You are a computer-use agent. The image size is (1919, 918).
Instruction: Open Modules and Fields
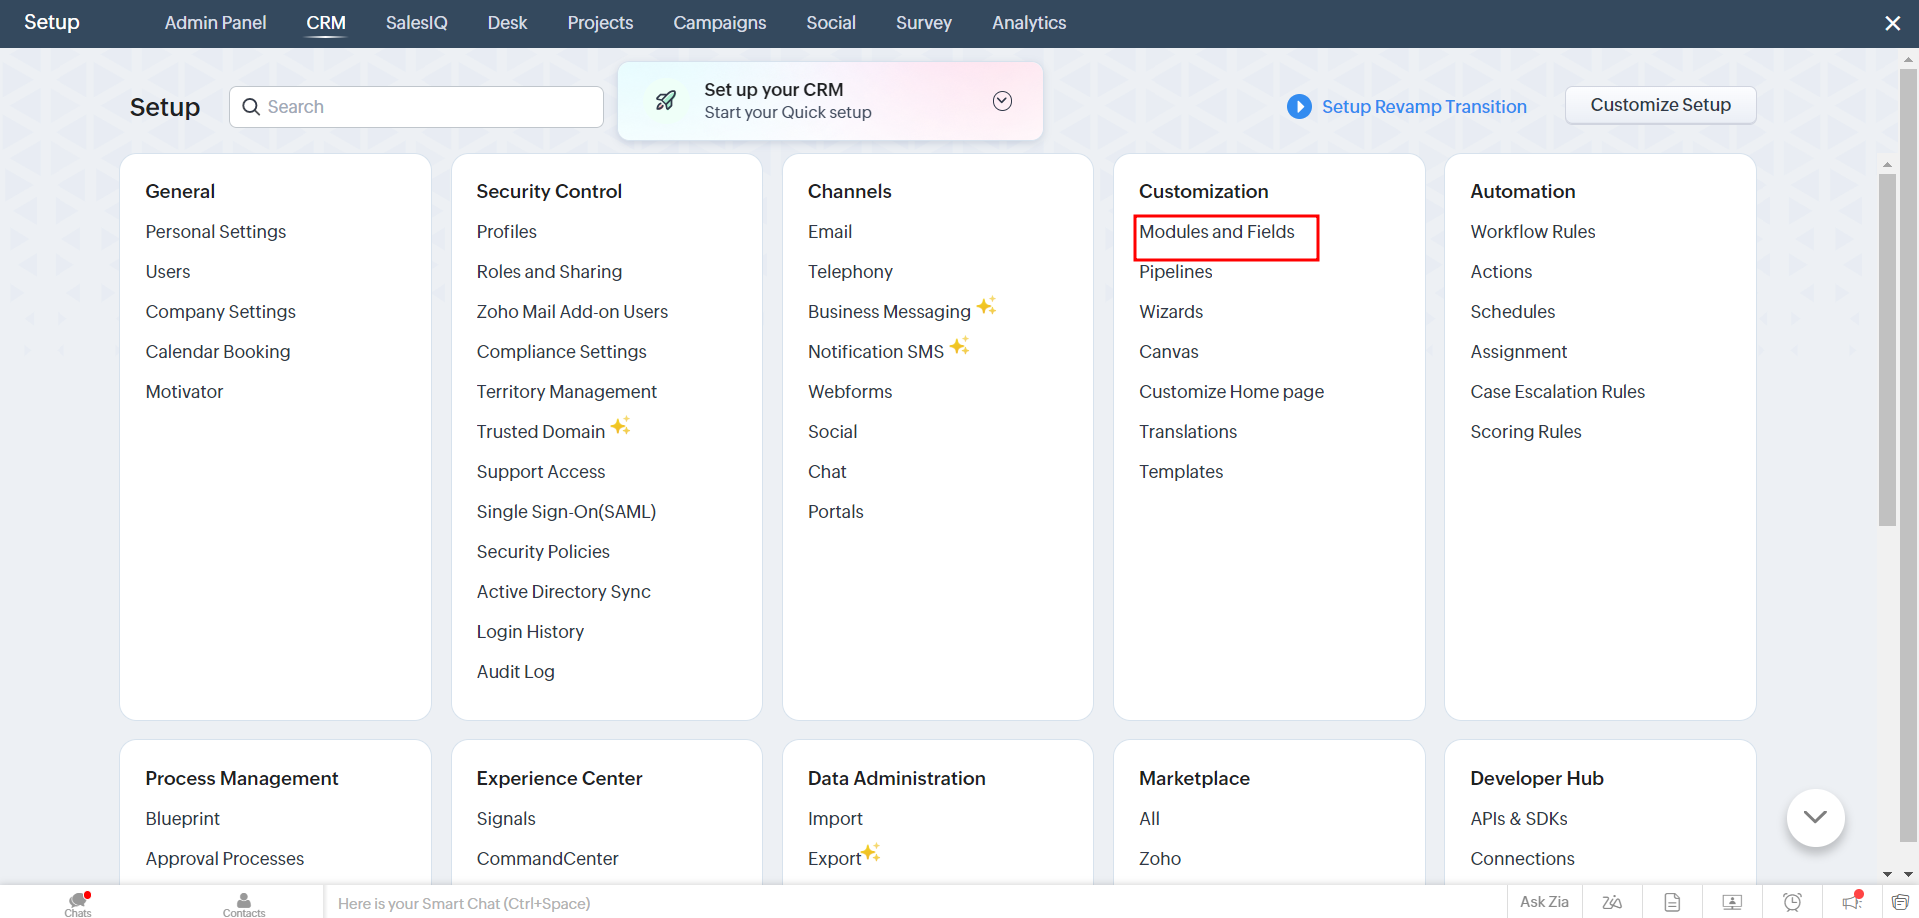click(1217, 232)
